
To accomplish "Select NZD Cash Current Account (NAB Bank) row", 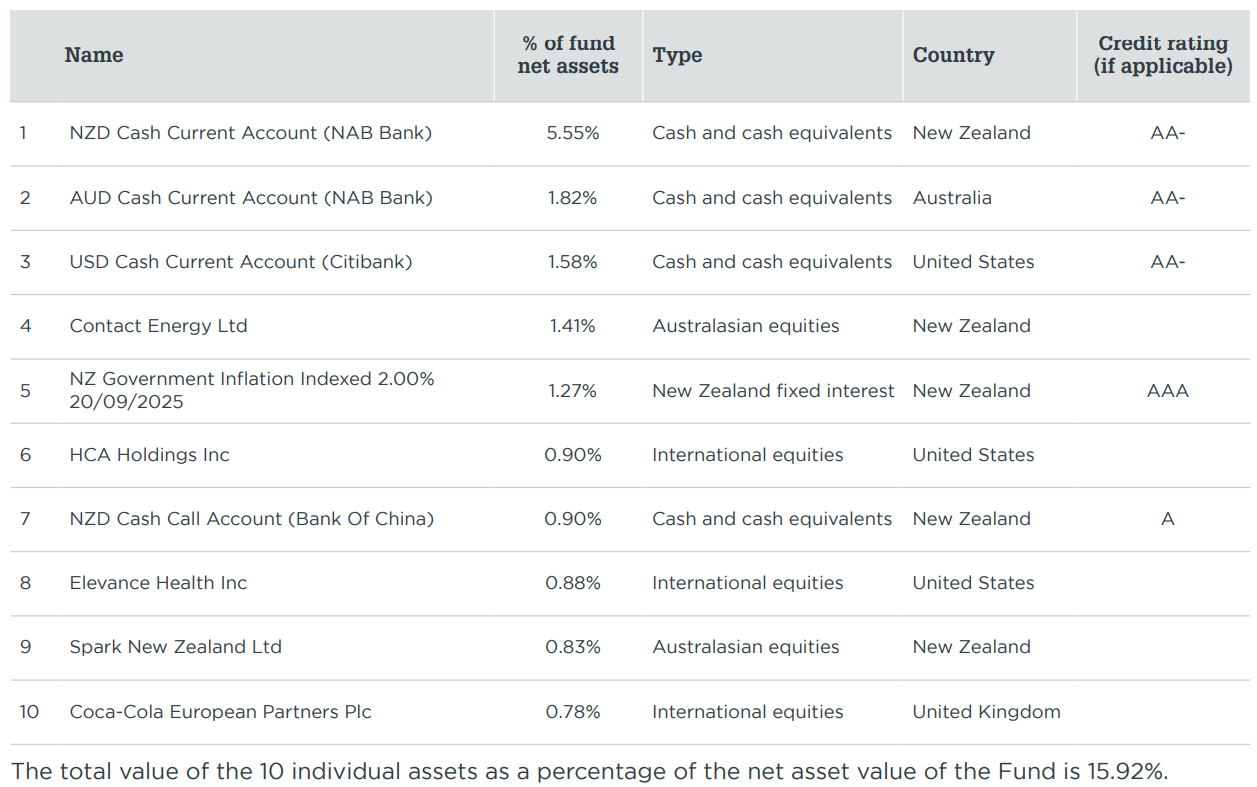I will tap(250, 133).
